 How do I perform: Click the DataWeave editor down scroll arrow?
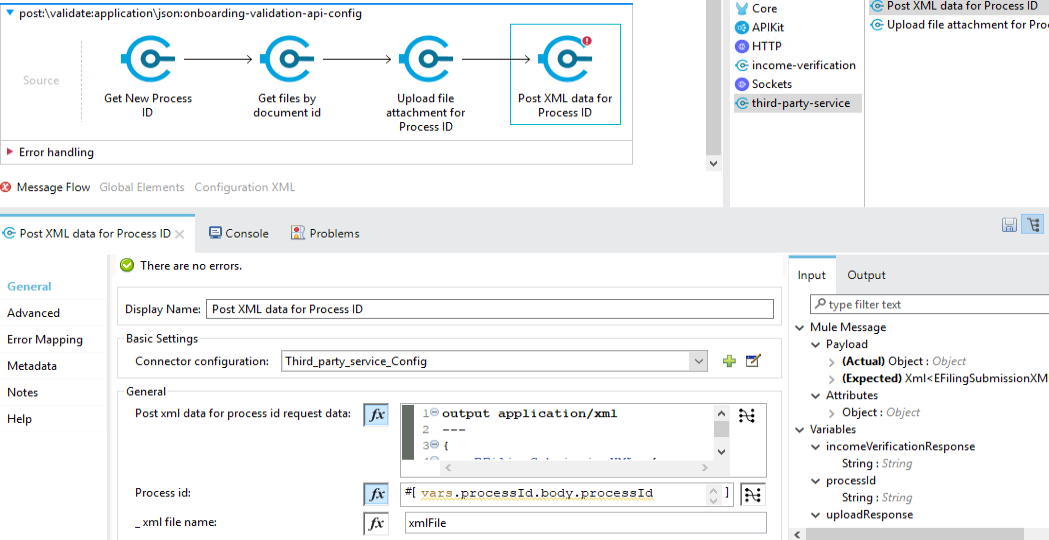(721, 452)
